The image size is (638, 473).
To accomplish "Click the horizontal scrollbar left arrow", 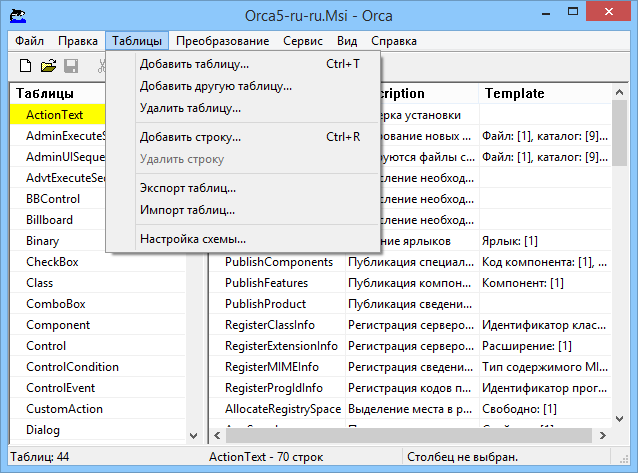I will [x=217, y=436].
